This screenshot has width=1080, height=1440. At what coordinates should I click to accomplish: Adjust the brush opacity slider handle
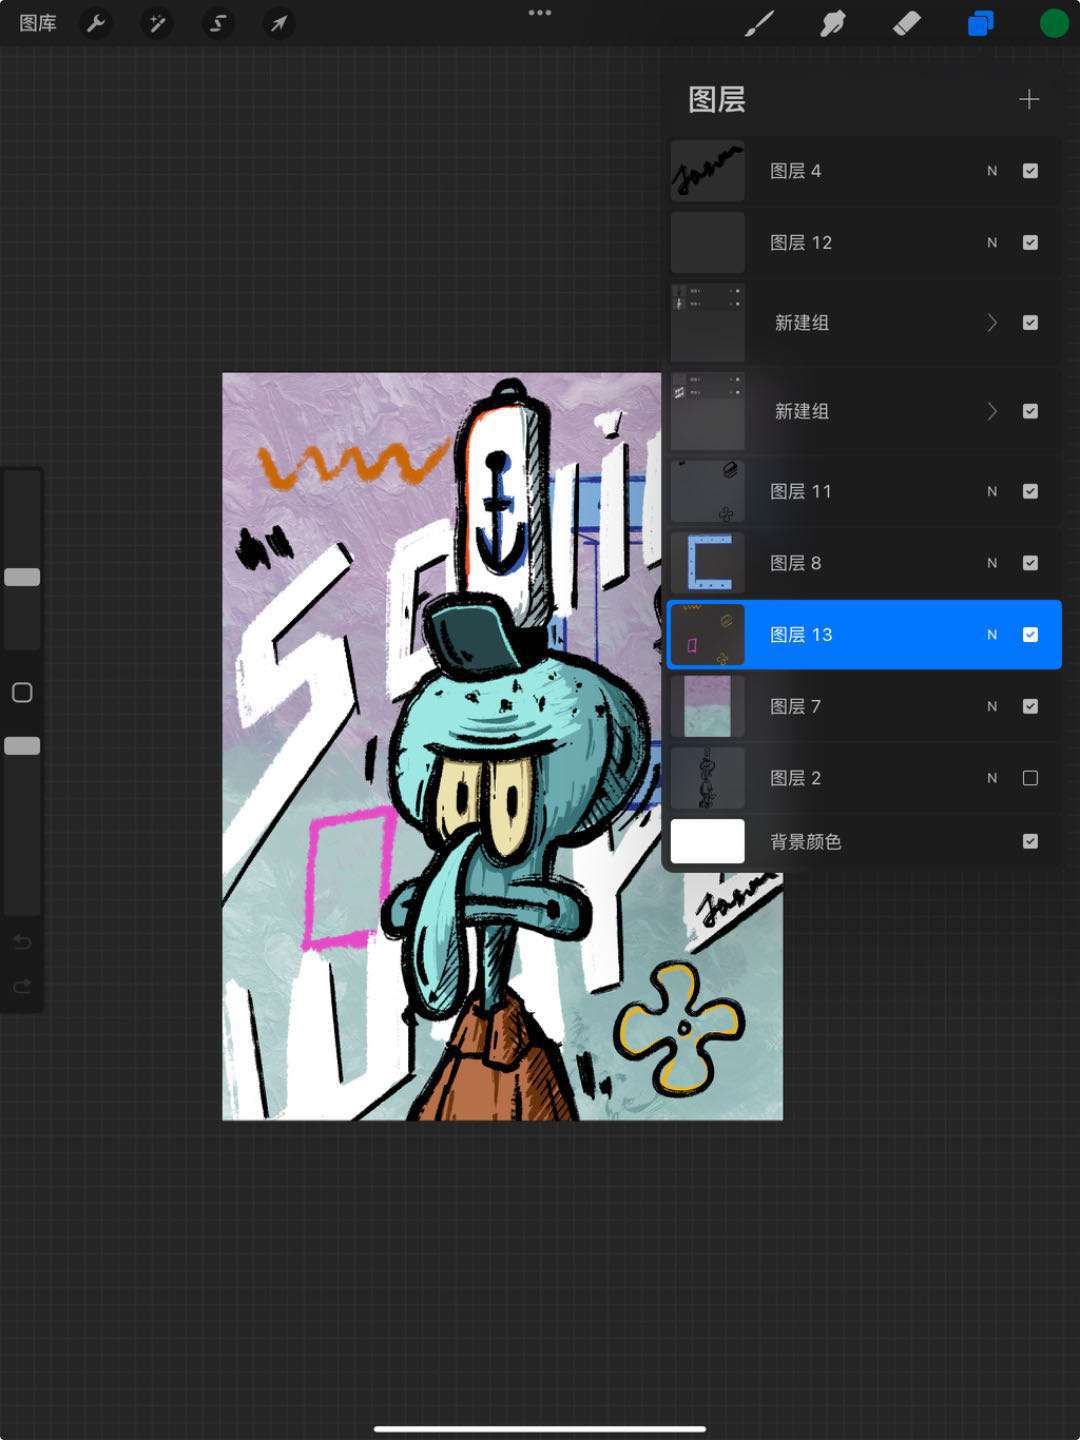[22, 746]
